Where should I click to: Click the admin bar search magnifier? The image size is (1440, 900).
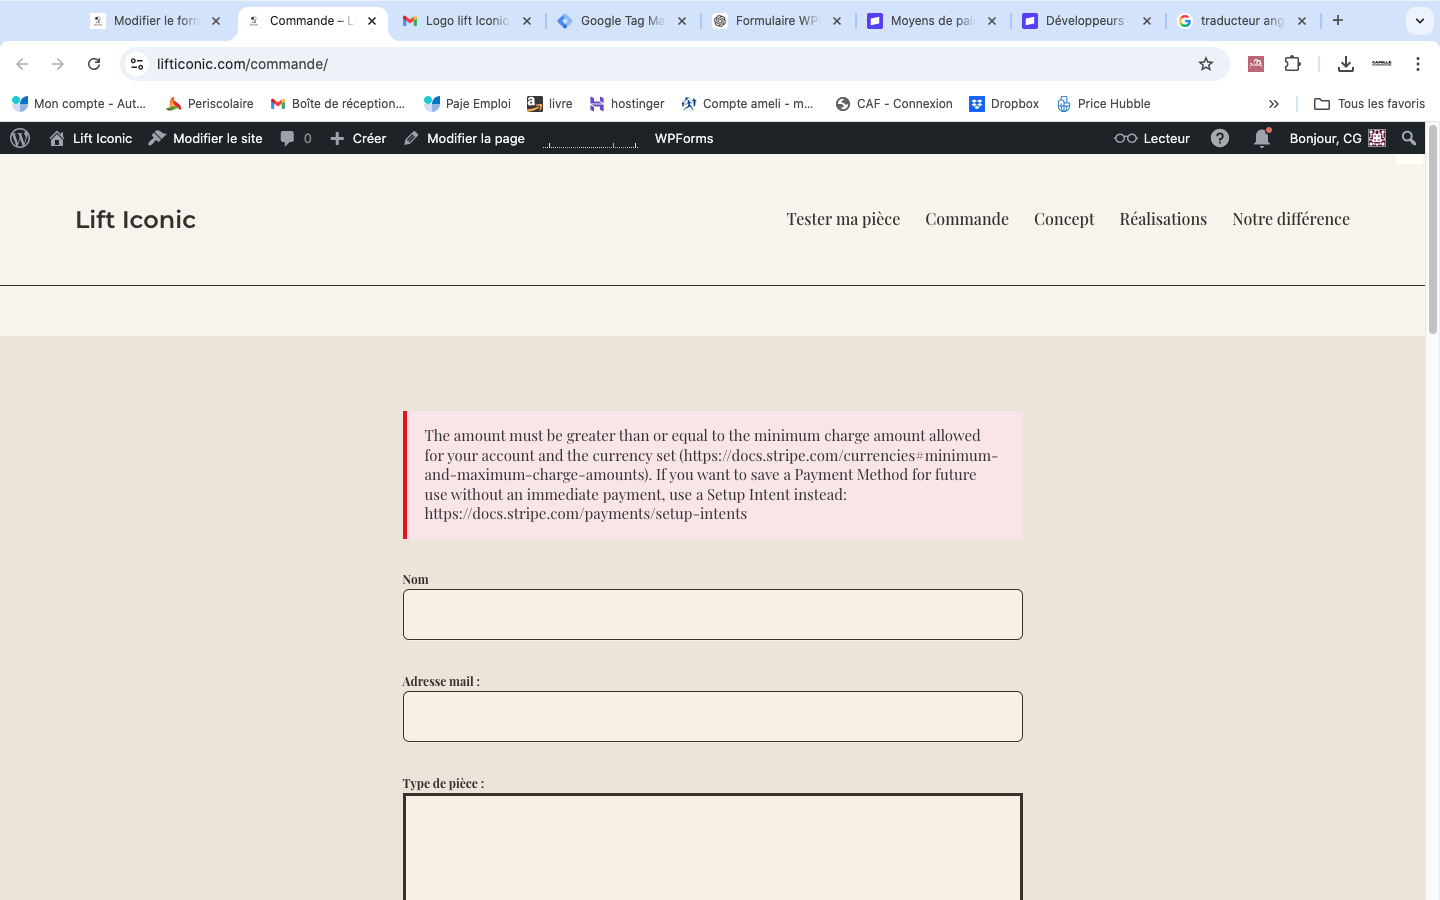pyautogui.click(x=1409, y=138)
